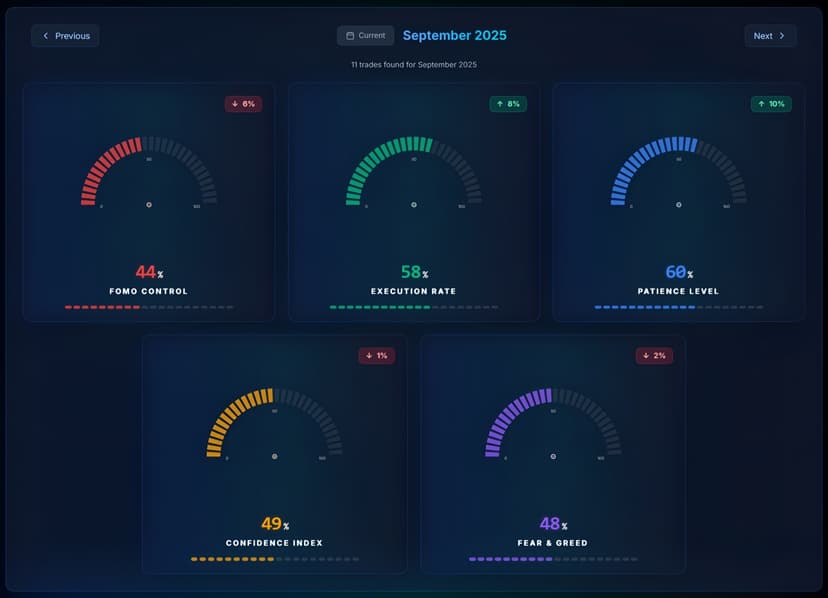828x598 pixels.
Task: Click the 2% decline indicator on Fear & Greed
Action: point(655,355)
